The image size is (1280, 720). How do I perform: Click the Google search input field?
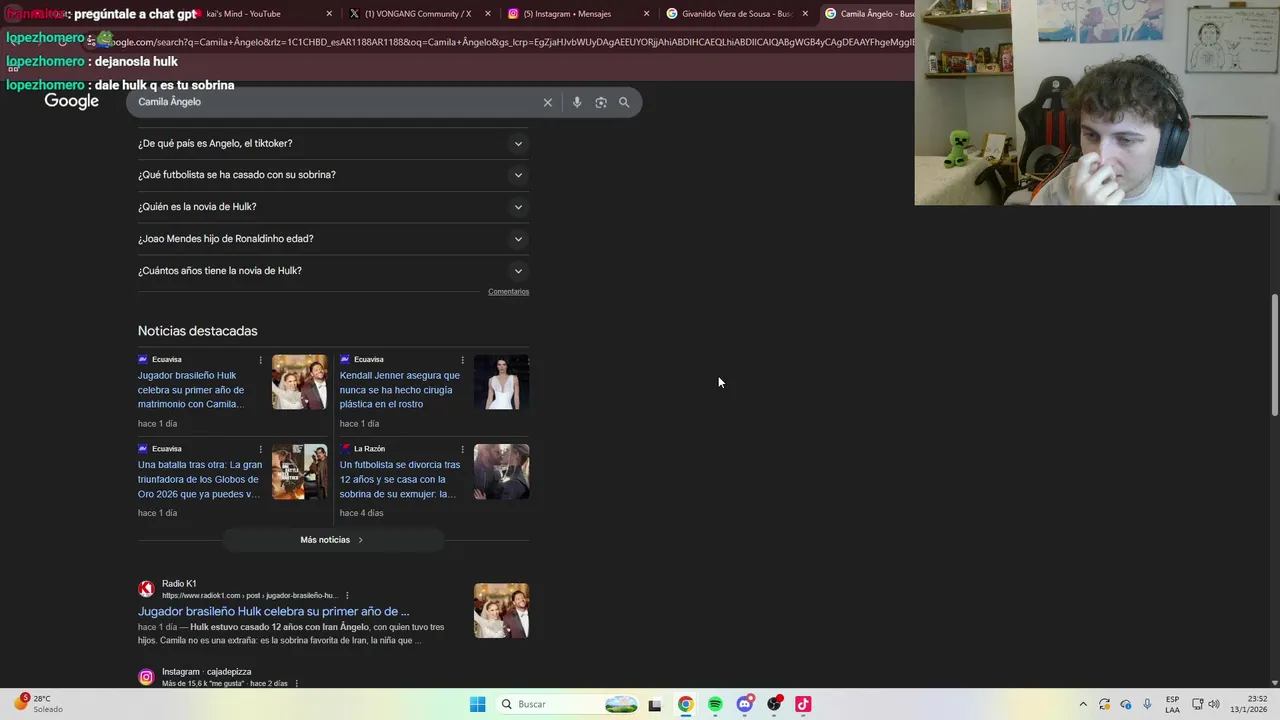[x=335, y=102]
